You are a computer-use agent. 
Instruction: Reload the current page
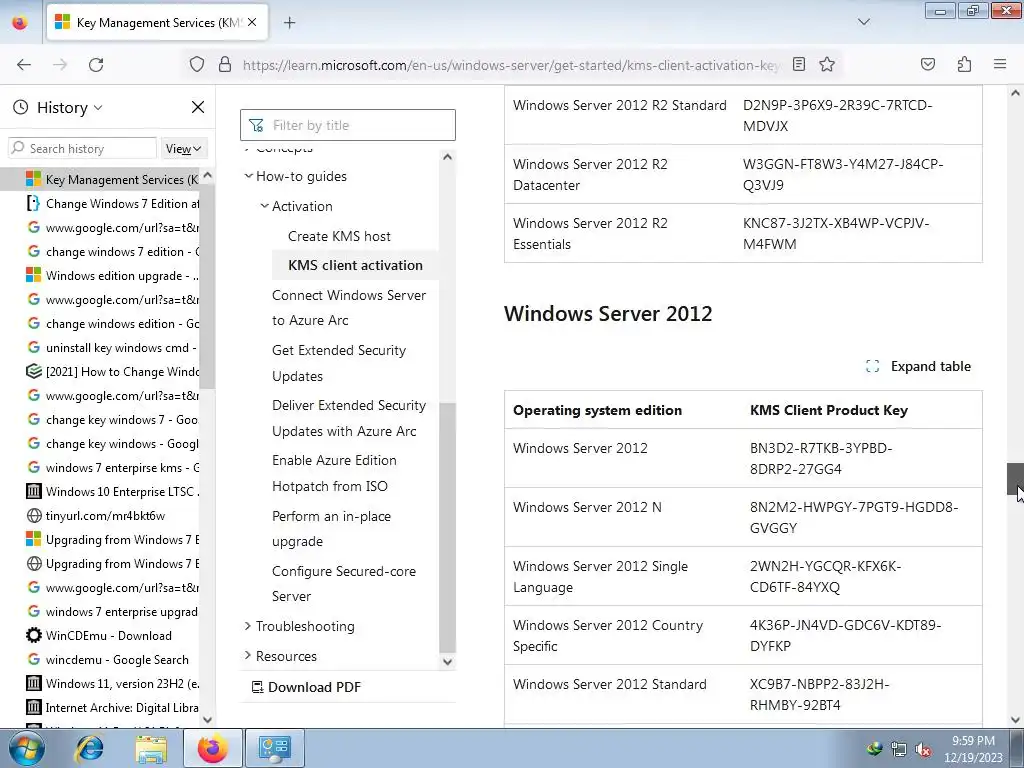[96, 65]
